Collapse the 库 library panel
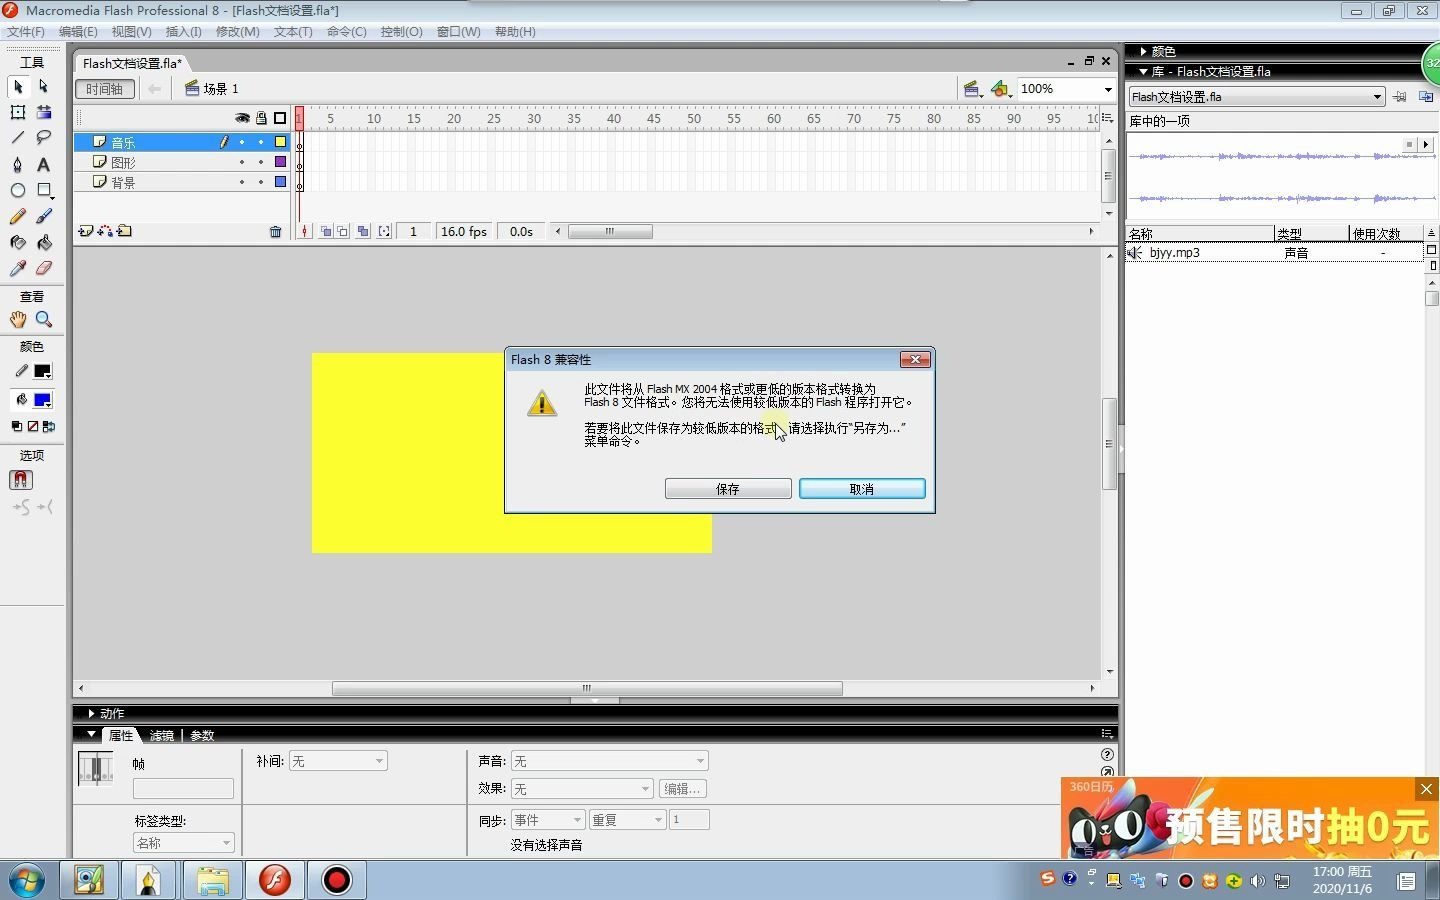This screenshot has height=900, width=1440. [1143, 71]
